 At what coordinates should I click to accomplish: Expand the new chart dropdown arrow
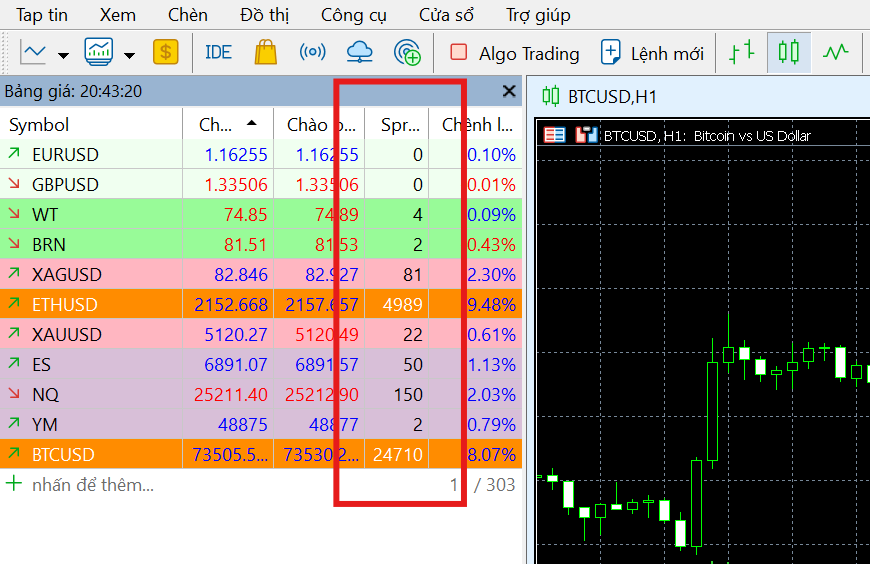[64, 55]
